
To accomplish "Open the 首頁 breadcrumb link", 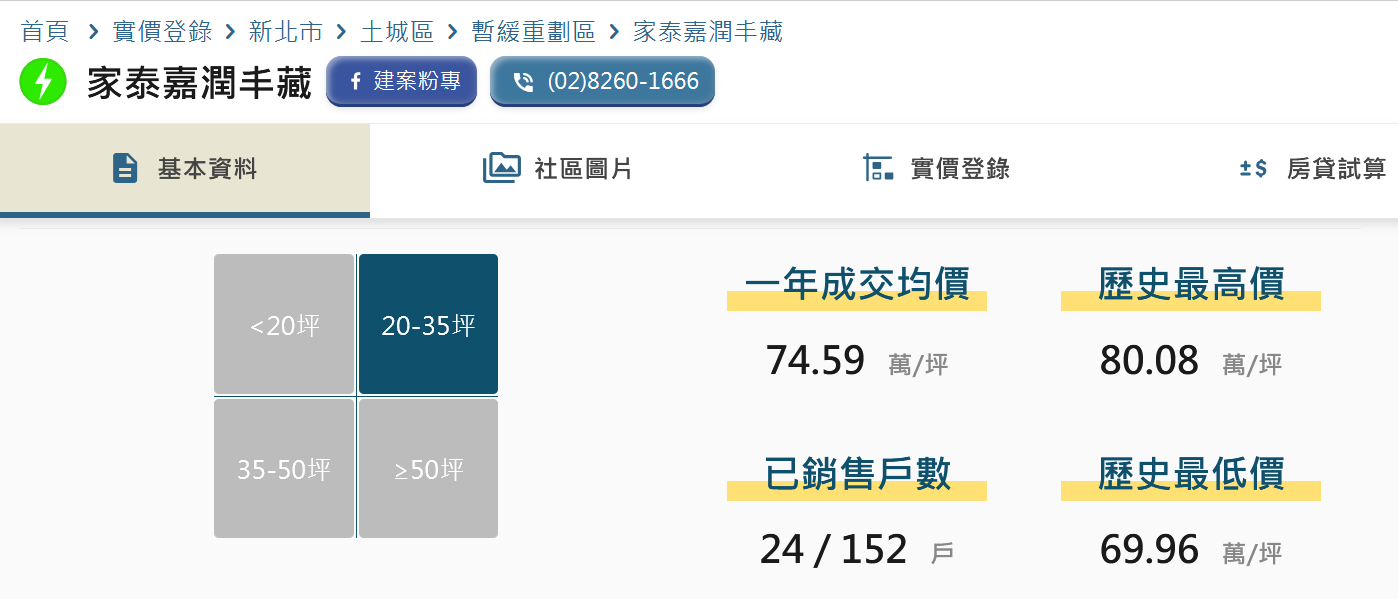I will [x=45, y=32].
